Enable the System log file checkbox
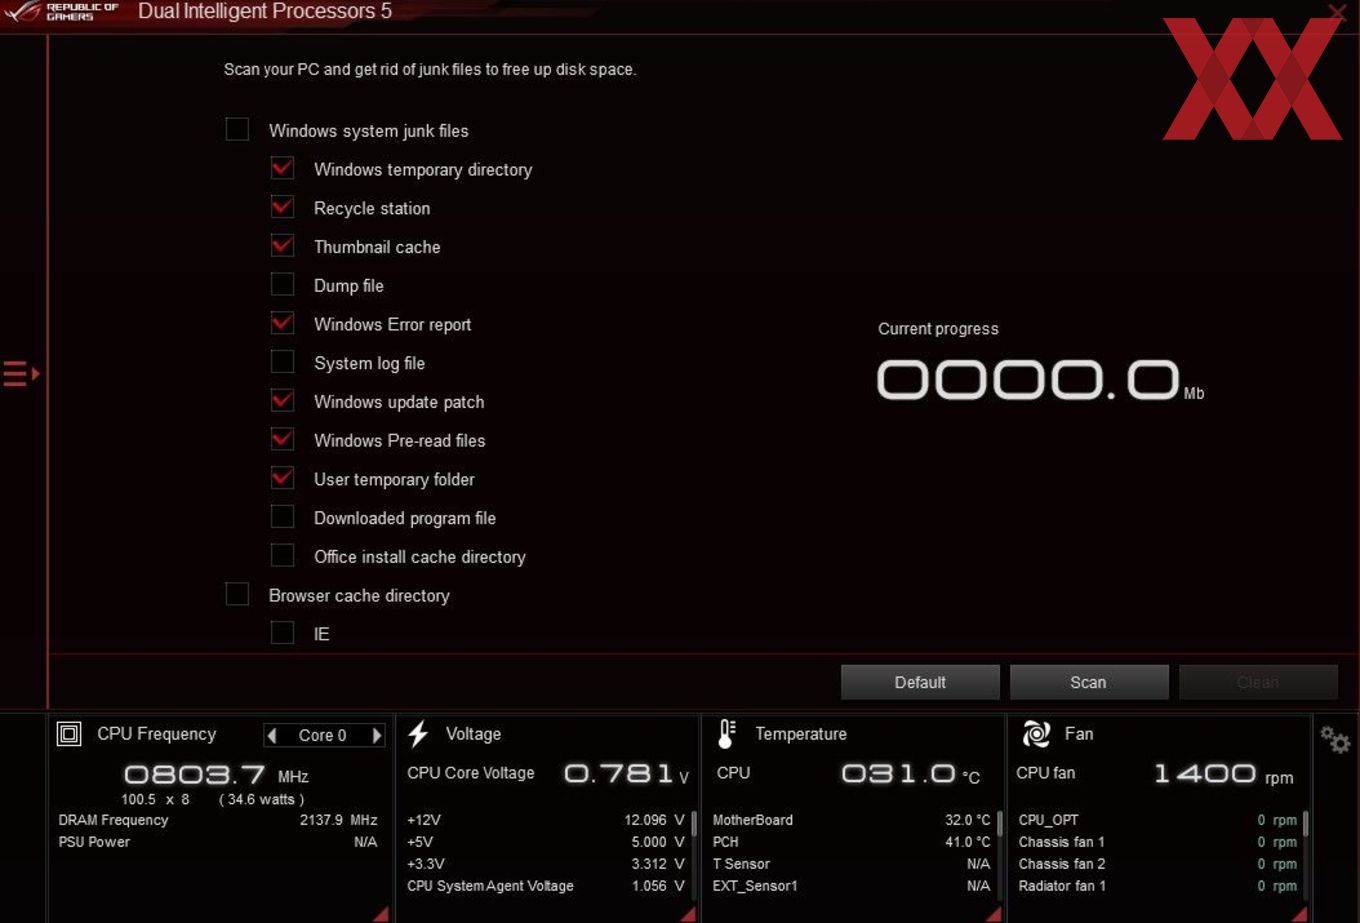The image size is (1360, 923). point(283,362)
